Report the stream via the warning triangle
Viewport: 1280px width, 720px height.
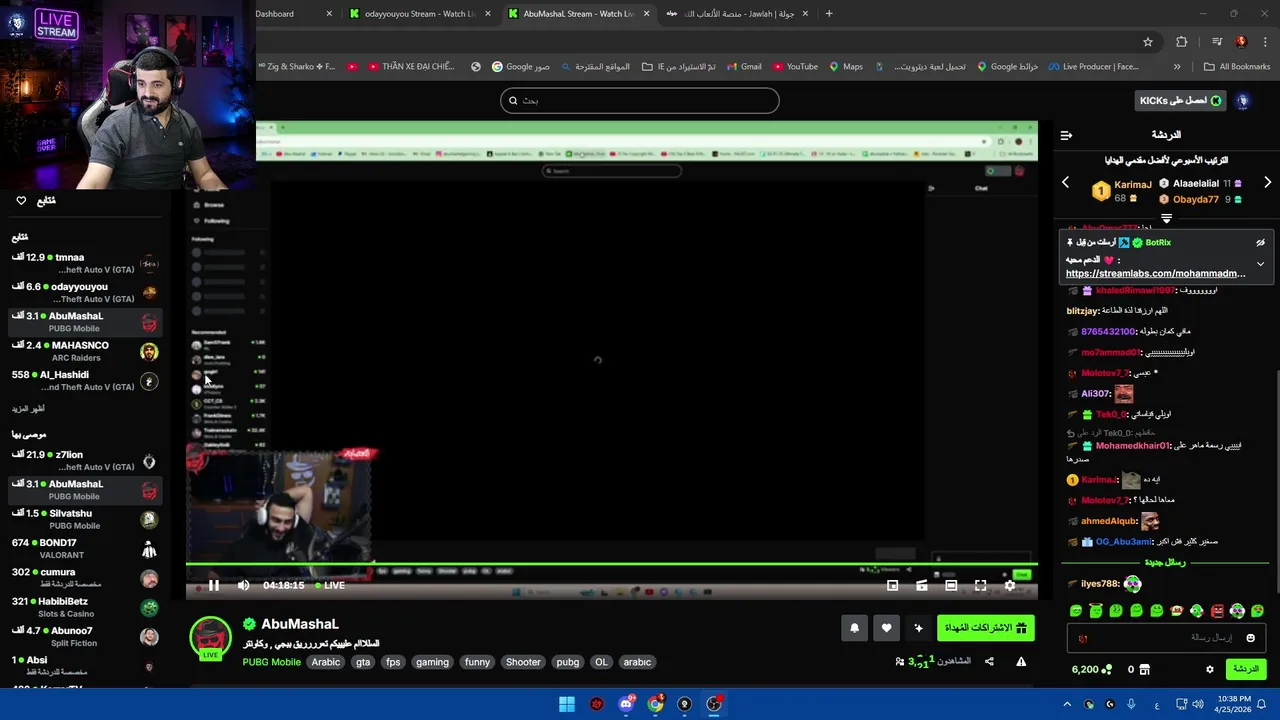[x=1021, y=661]
